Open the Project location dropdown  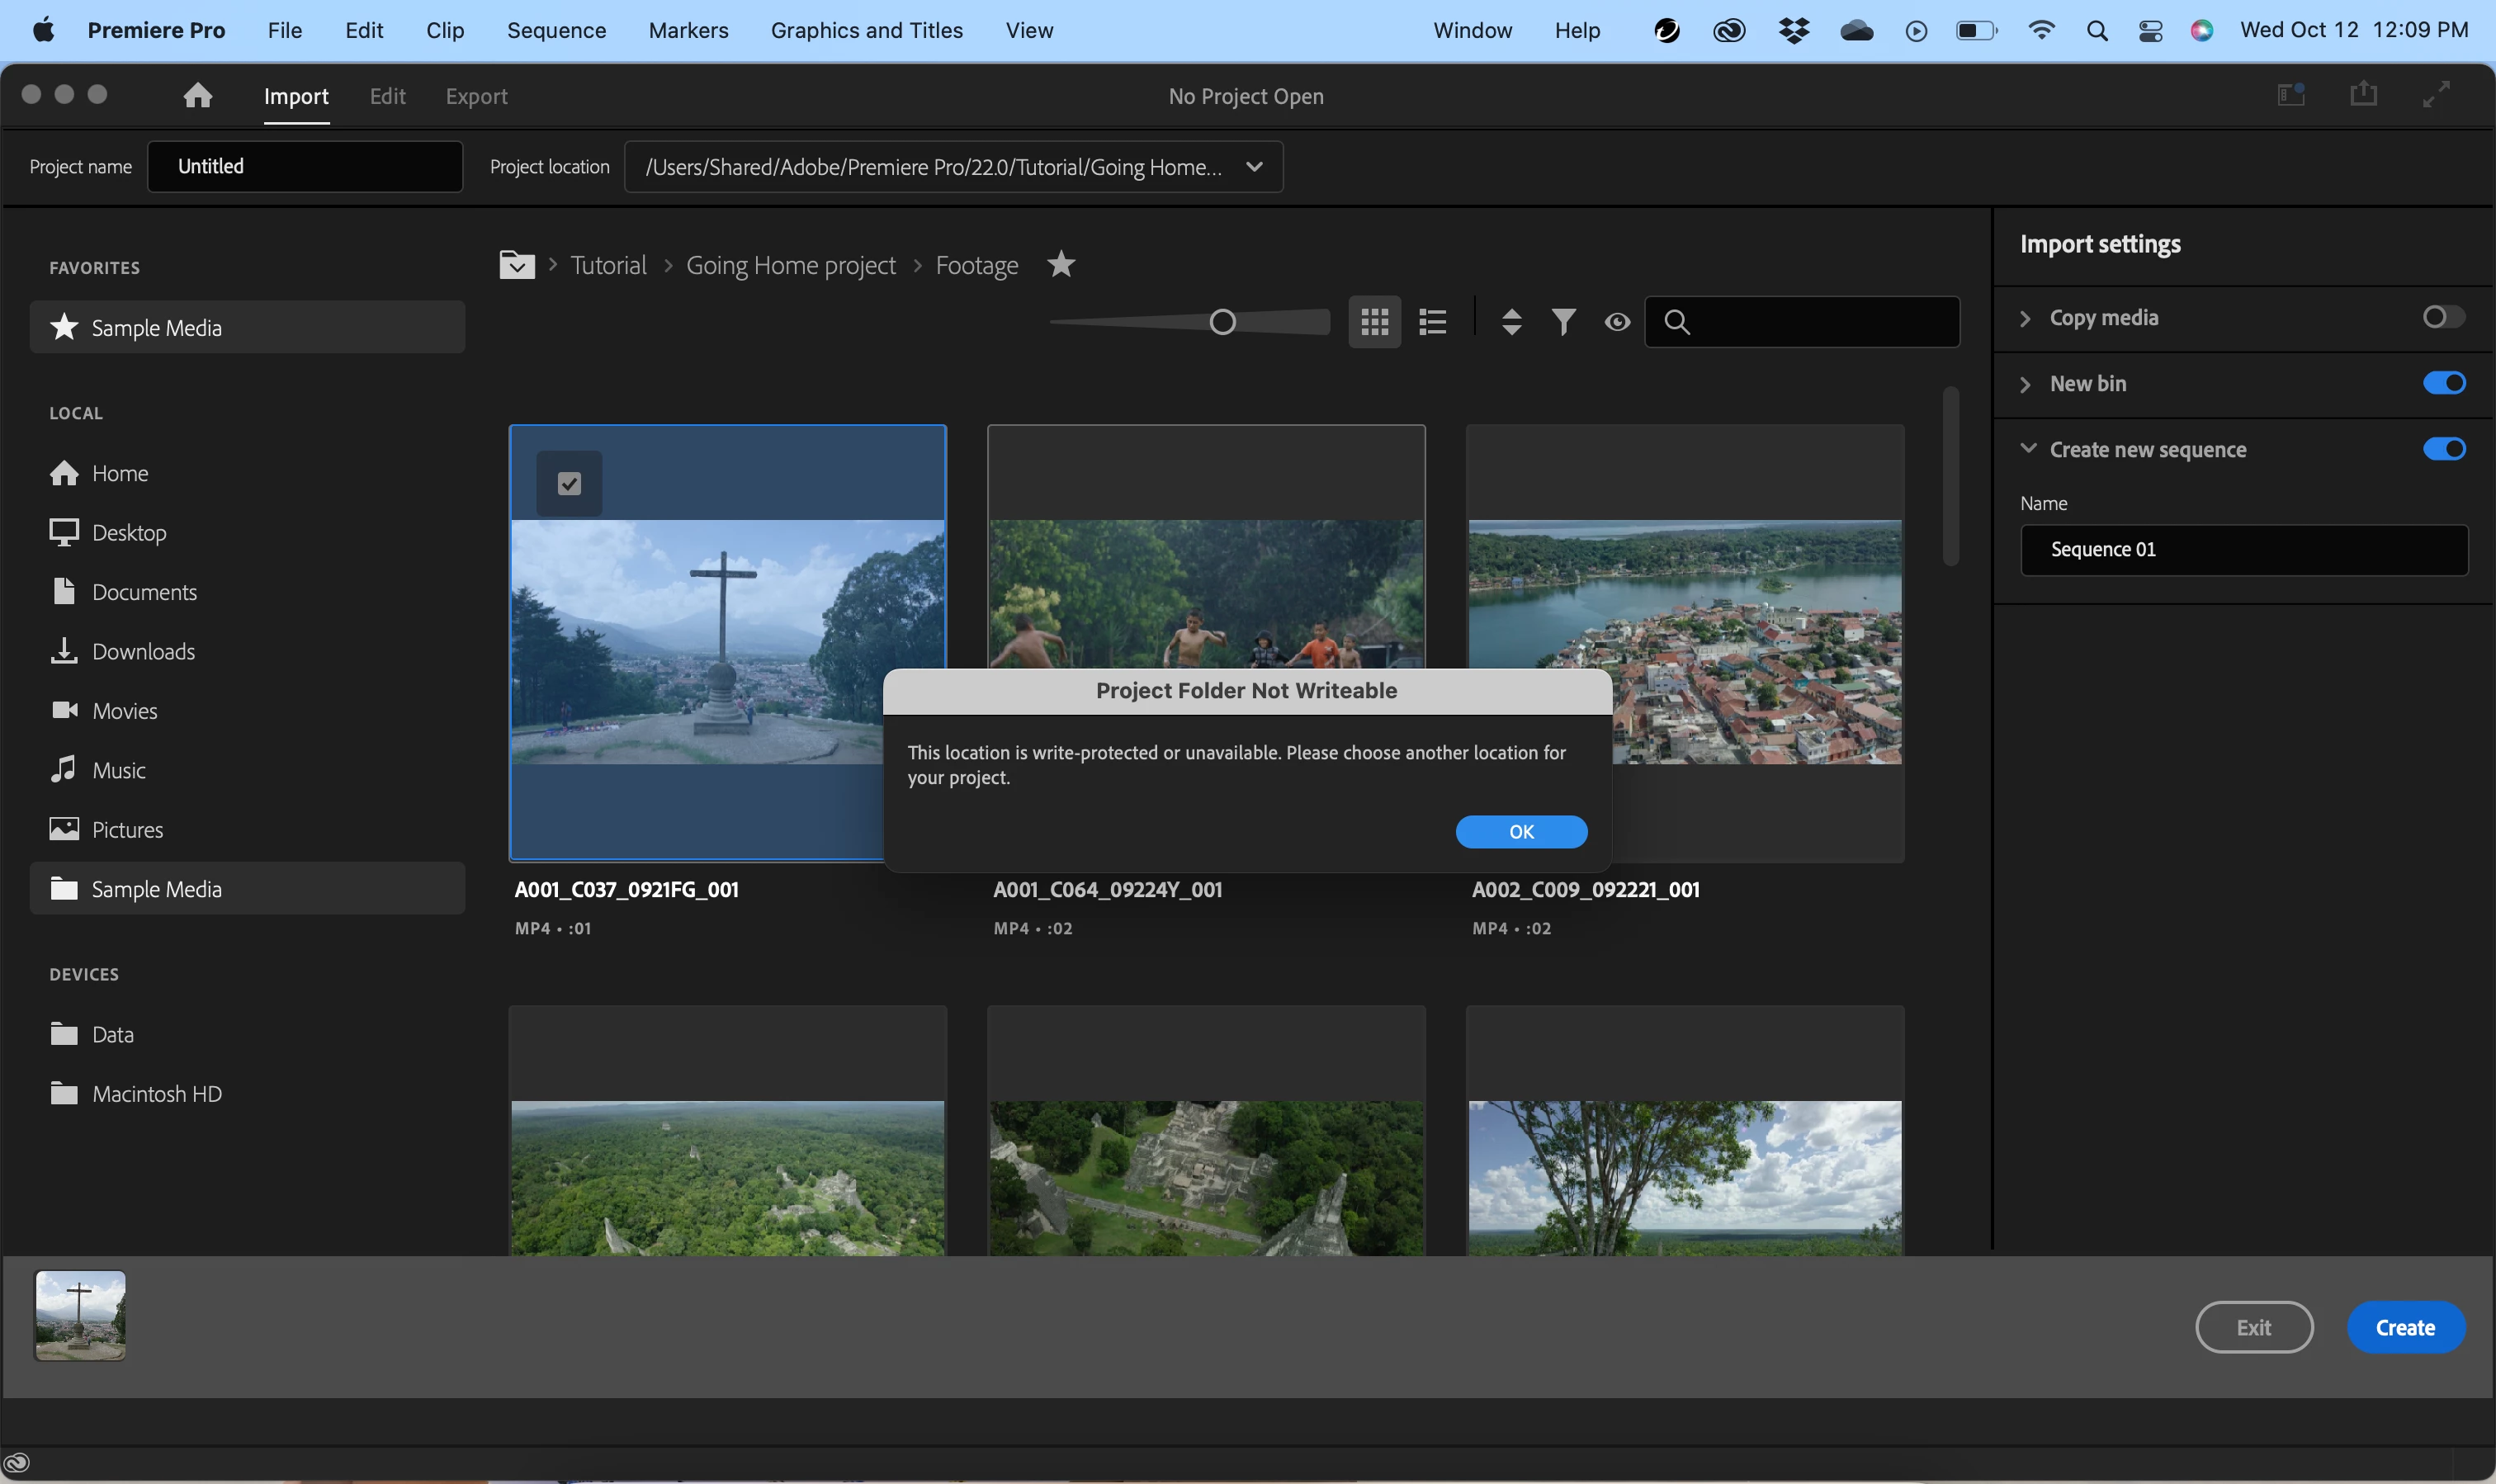click(1254, 167)
